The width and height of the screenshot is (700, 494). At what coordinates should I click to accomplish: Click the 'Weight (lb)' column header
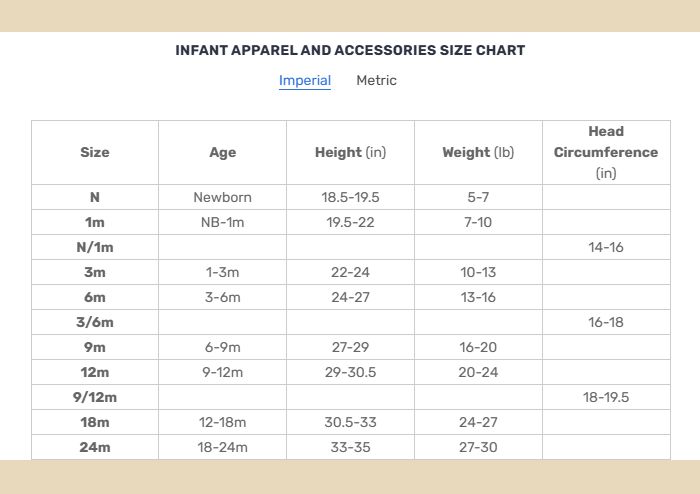click(478, 153)
